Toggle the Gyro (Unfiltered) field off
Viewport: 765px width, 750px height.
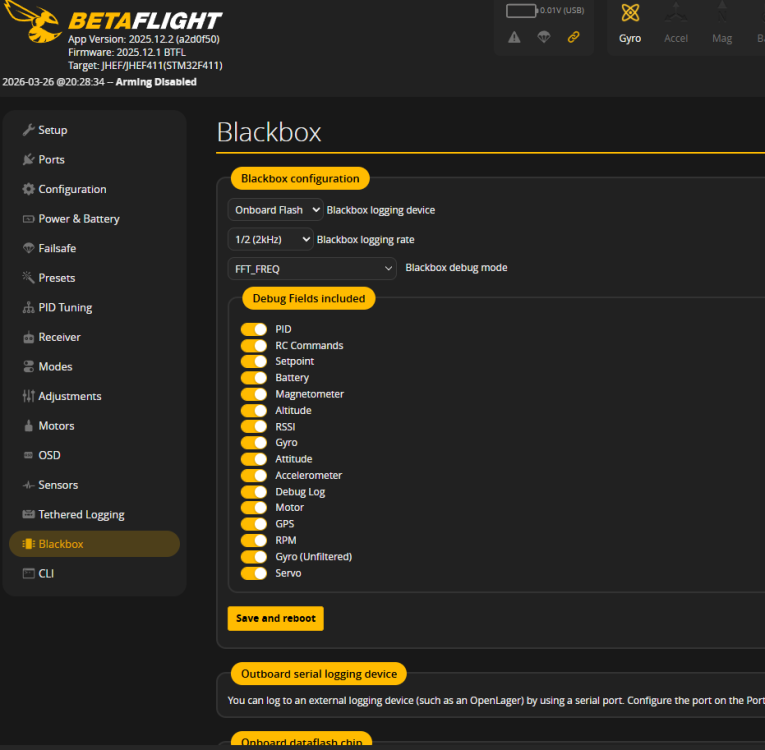tap(254, 557)
